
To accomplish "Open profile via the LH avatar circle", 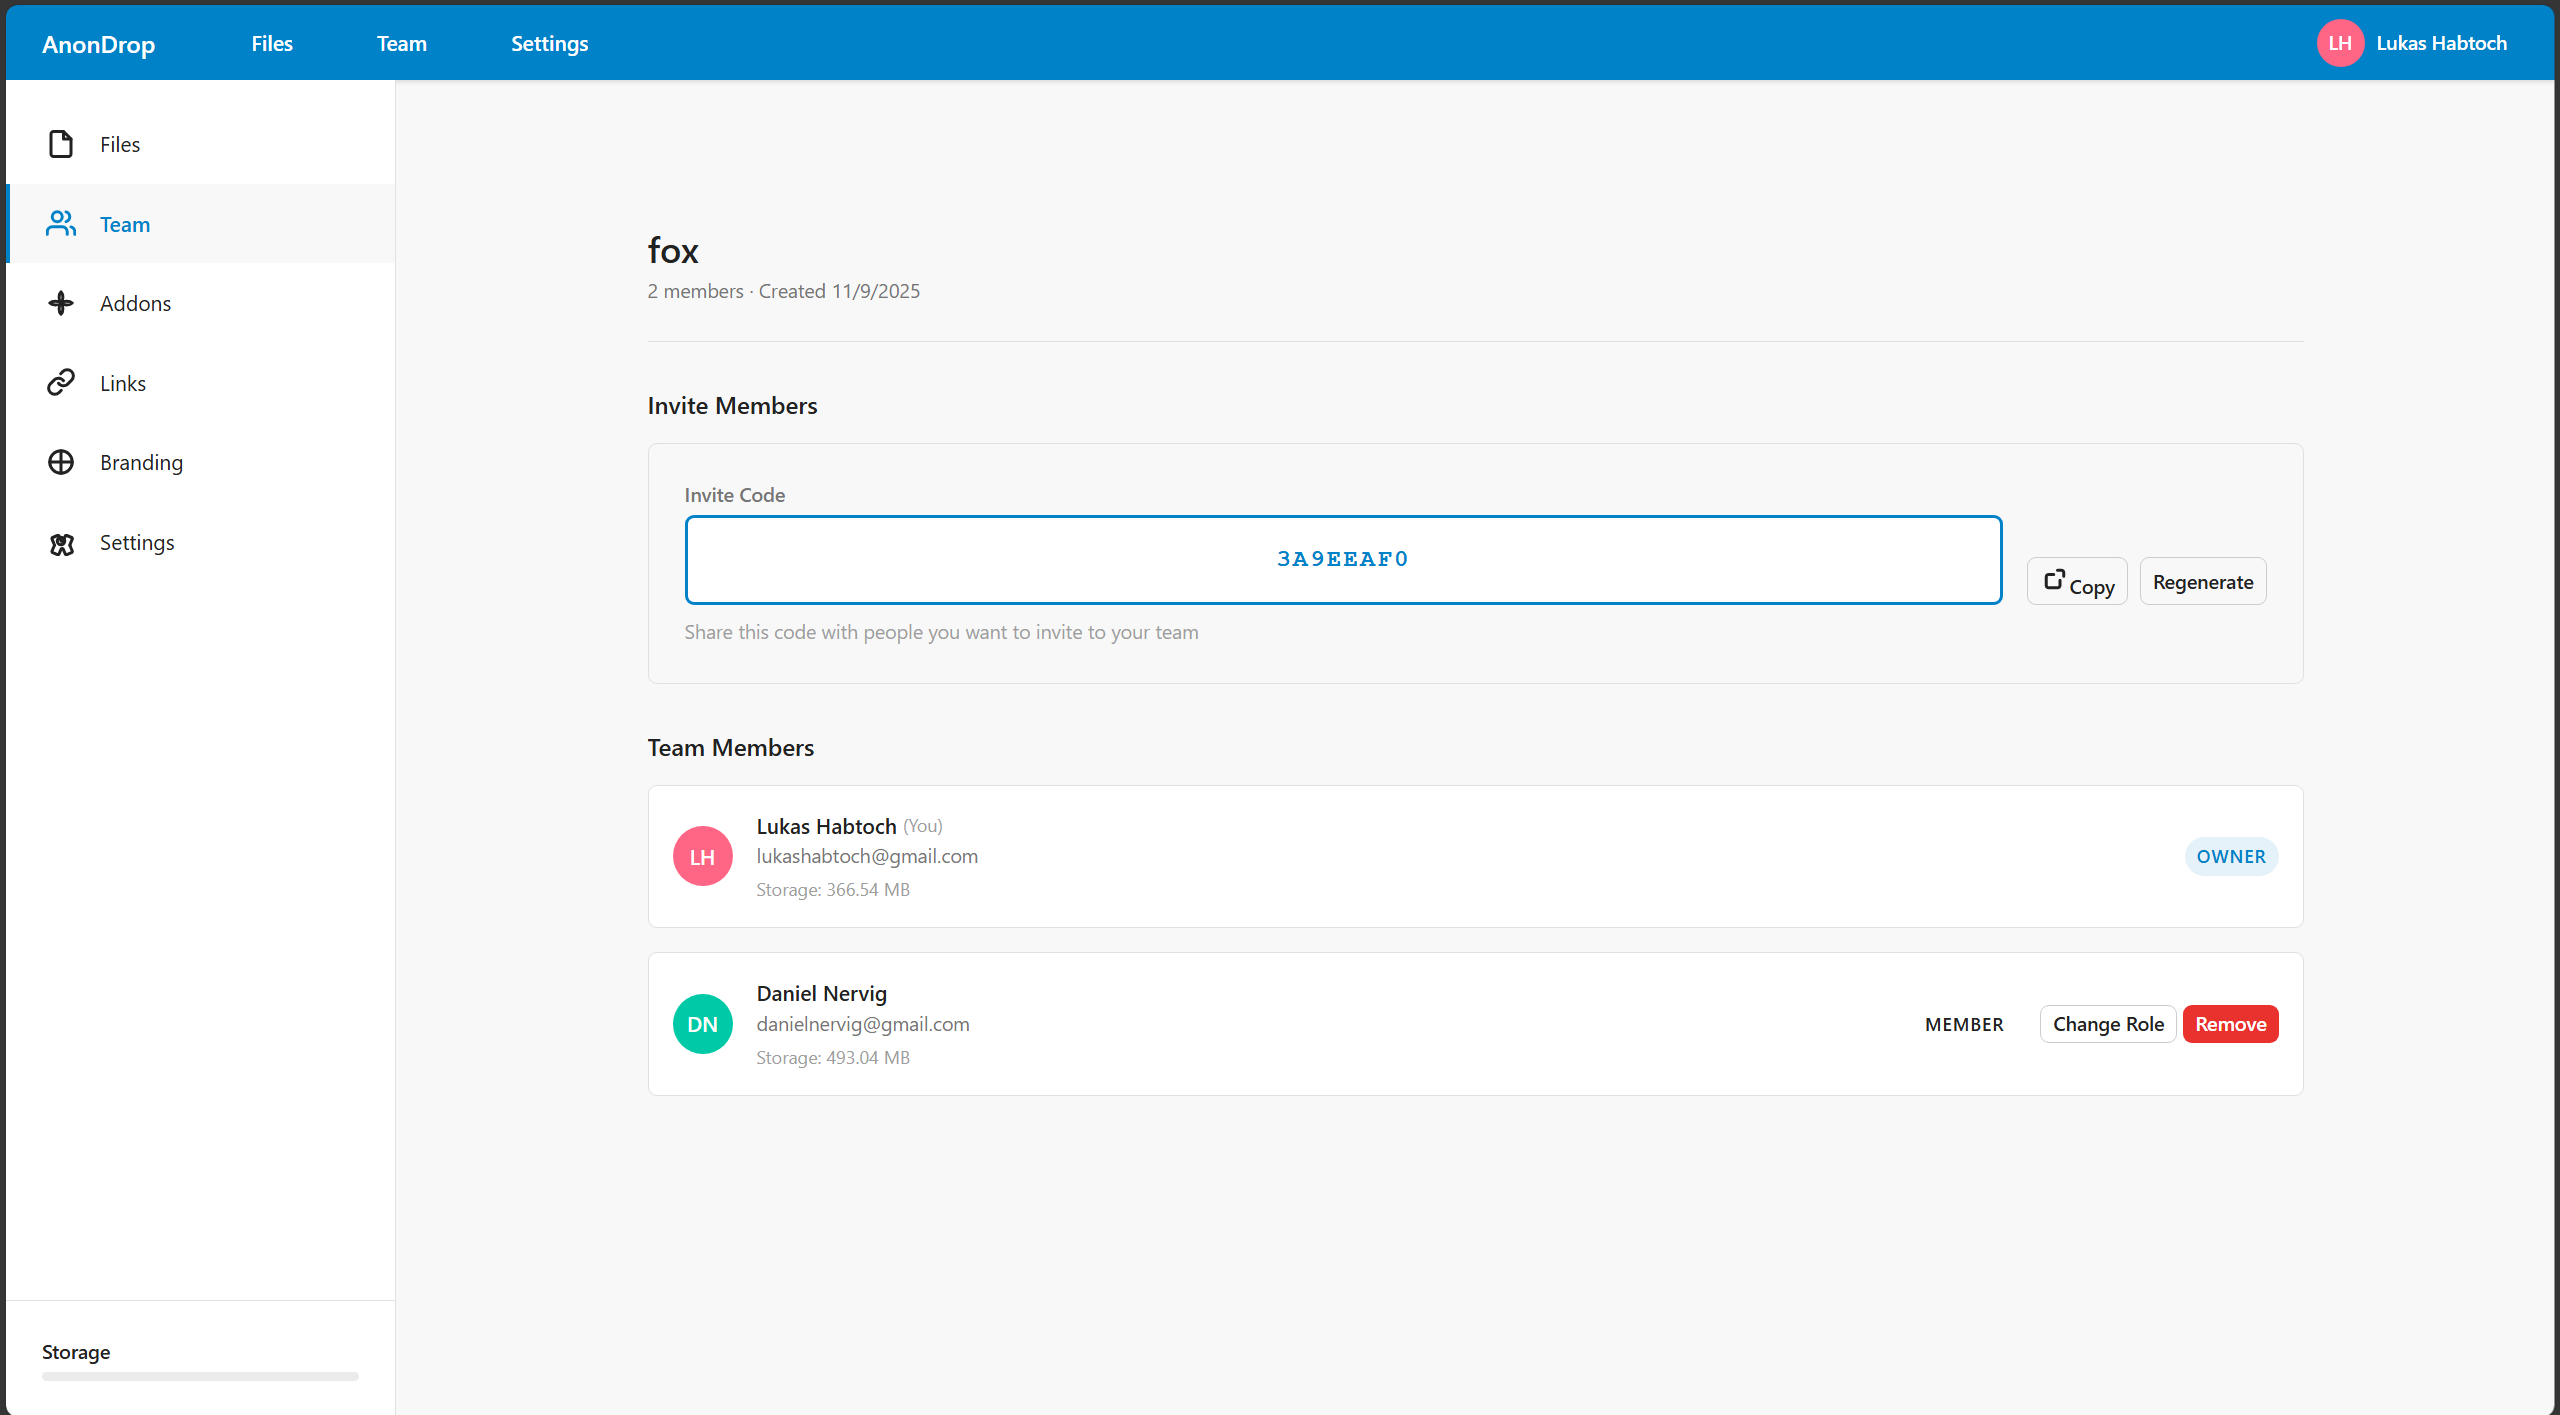I will (2340, 42).
